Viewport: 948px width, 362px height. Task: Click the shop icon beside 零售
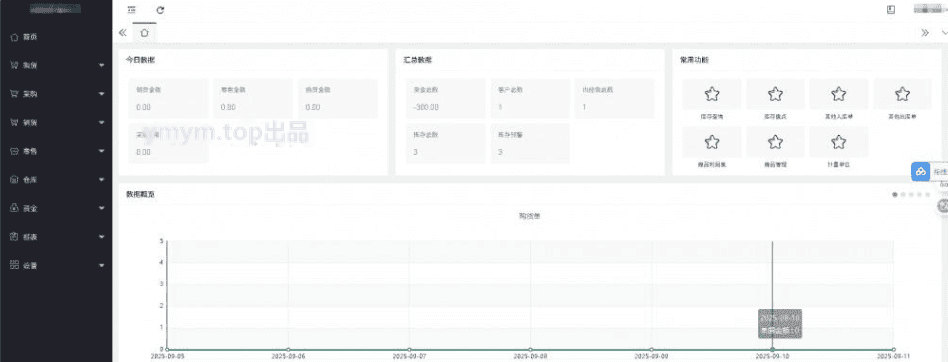(x=15, y=151)
